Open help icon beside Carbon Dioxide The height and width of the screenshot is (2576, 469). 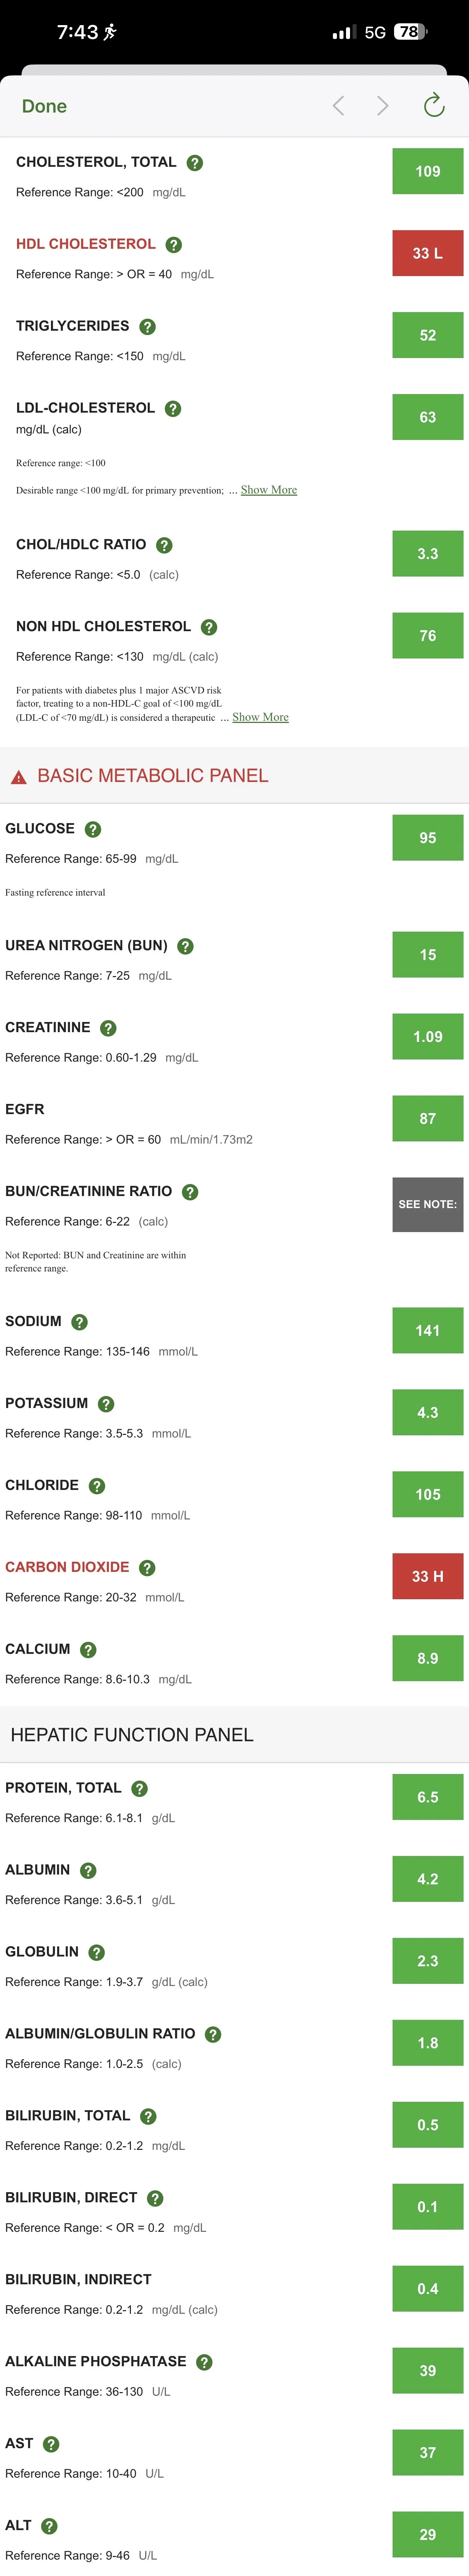[147, 1567]
